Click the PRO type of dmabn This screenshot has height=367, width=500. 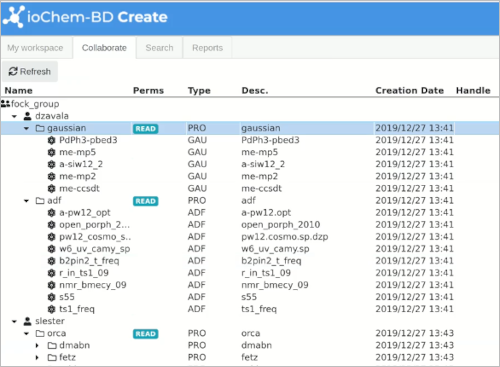(197, 345)
